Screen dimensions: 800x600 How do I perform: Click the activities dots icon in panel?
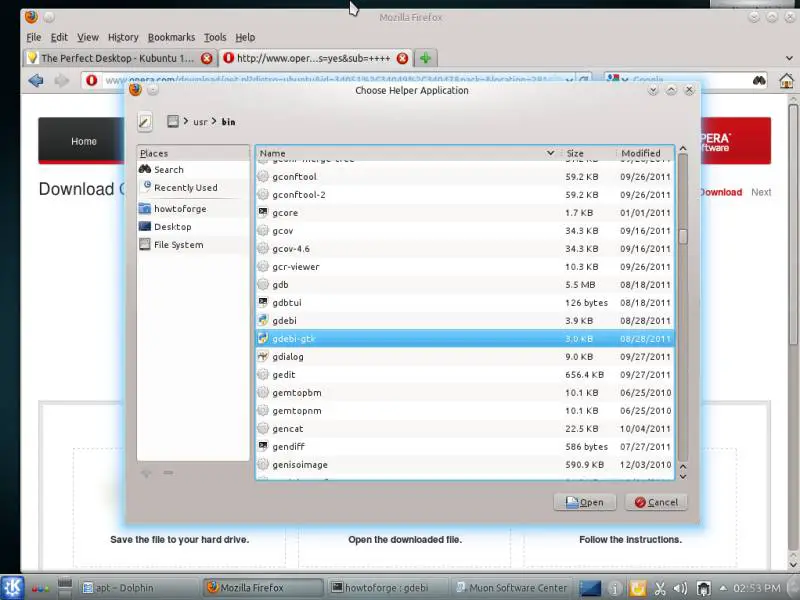click(40, 589)
